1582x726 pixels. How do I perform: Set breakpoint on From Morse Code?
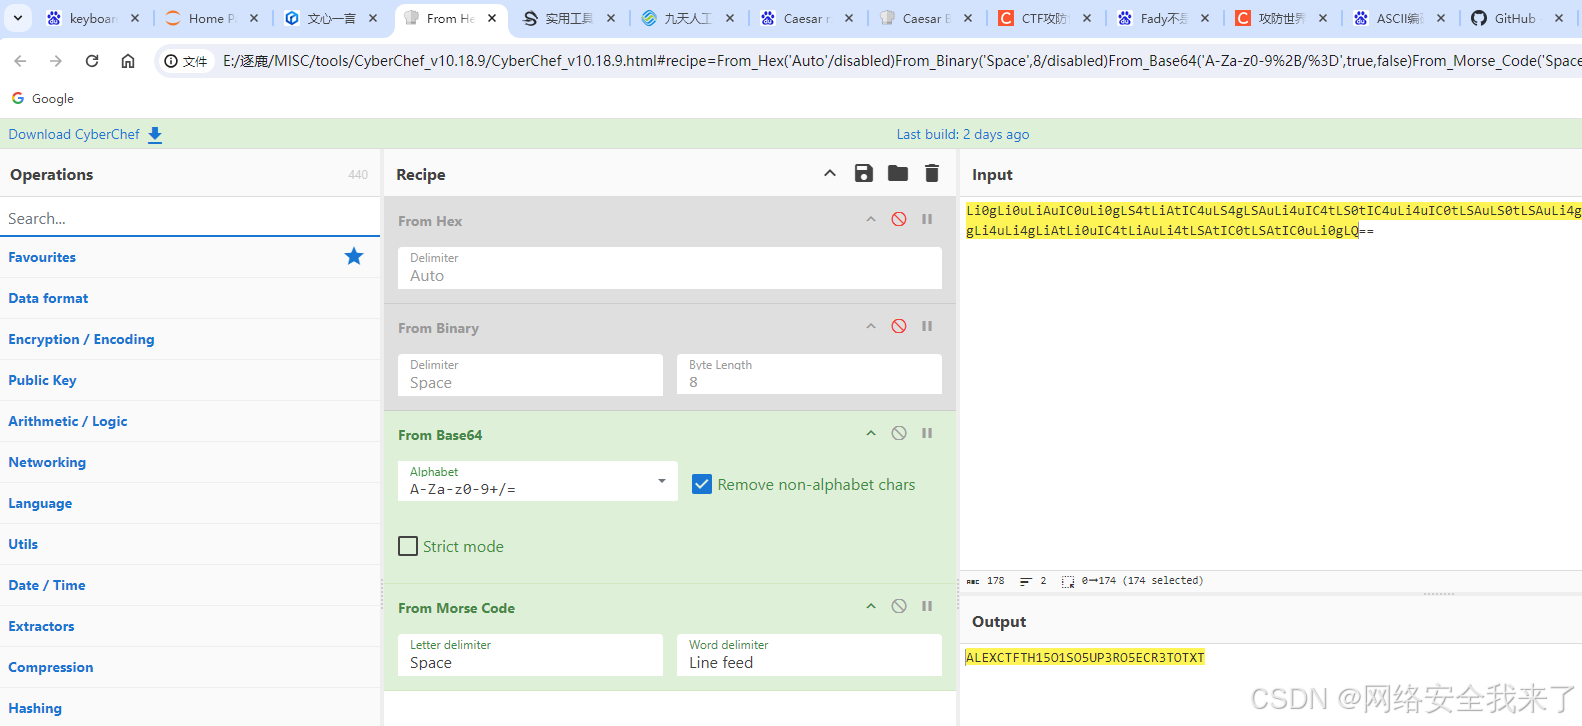[927, 606]
